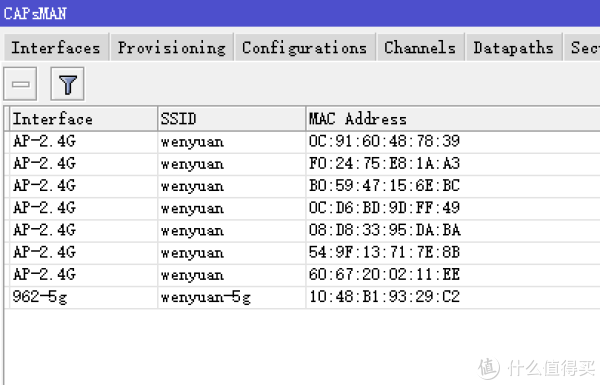Switch to the Interfaces tab

[x=56, y=47]
